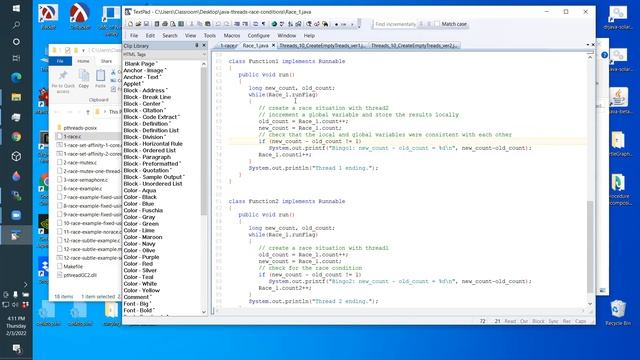Click the Cut toolbar icon
This screenshot has width=640, height=360.
(x=191, y=24)
